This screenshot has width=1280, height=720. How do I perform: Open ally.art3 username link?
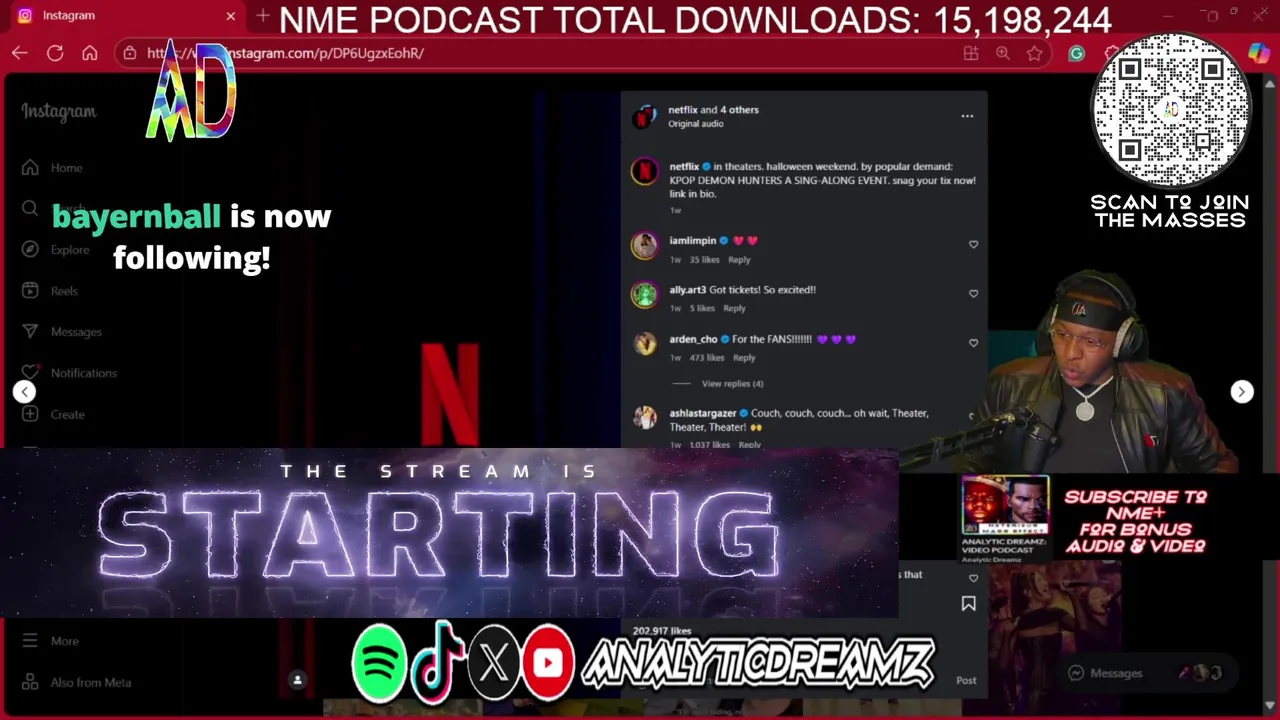coord(687,290)
